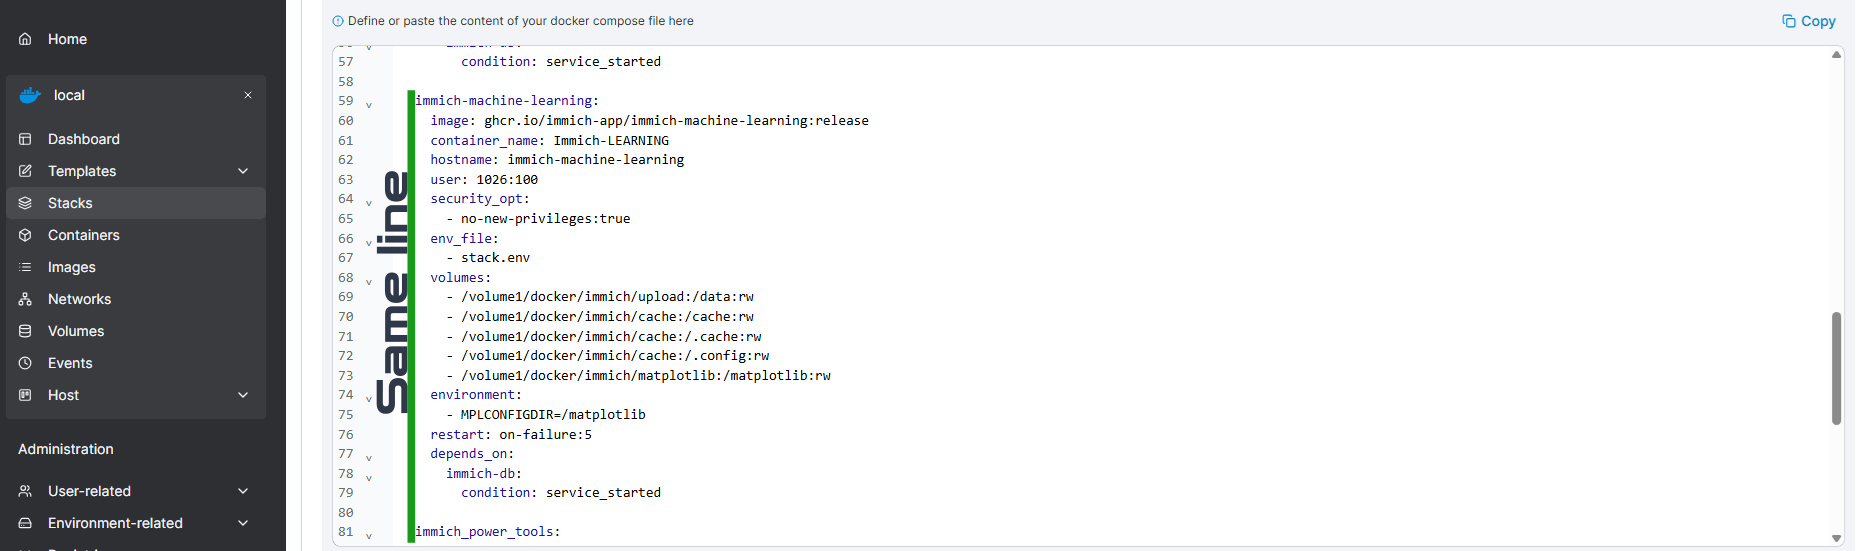Collapse the immich-machine-learning block at line 59
The height and width of the screenshot is (551, 1873).
click(x=369, y=104)
